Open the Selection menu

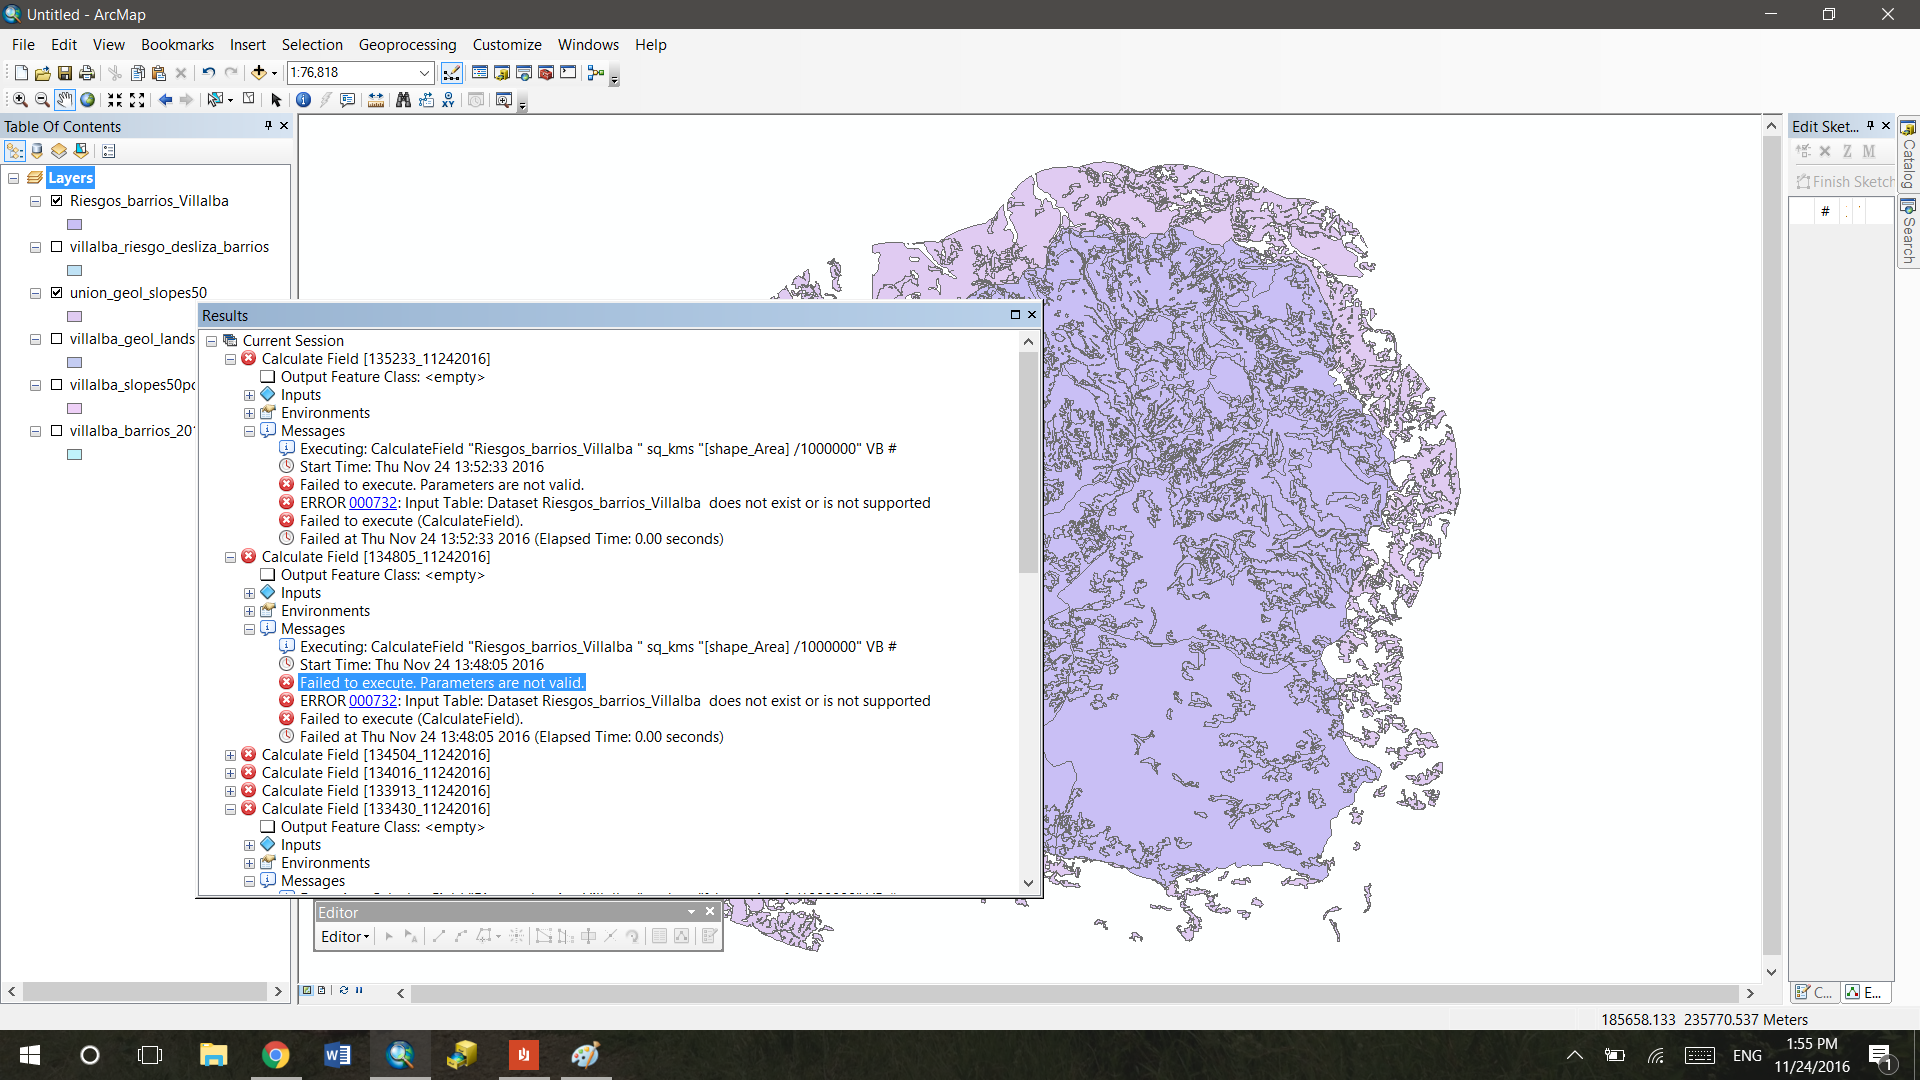[x=312, y=45]
